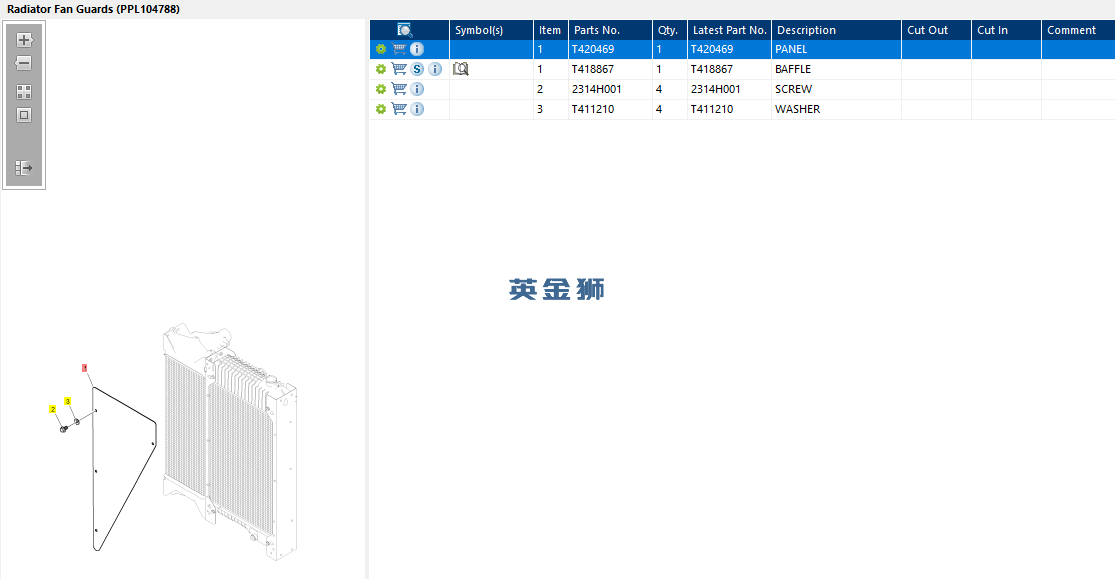Zoom in the diagram with plus button
1115x579 pixels.
tap(24, 40)
